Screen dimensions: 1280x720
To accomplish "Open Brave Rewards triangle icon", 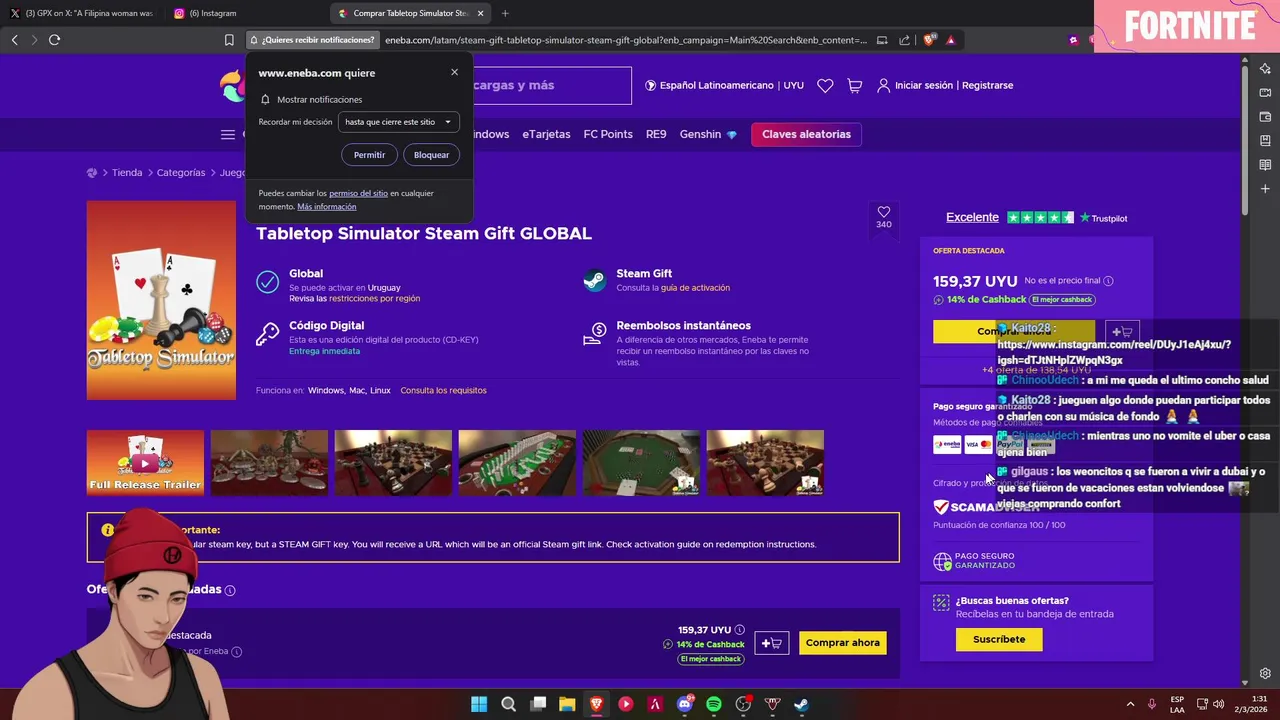I will tap(950, 40).
